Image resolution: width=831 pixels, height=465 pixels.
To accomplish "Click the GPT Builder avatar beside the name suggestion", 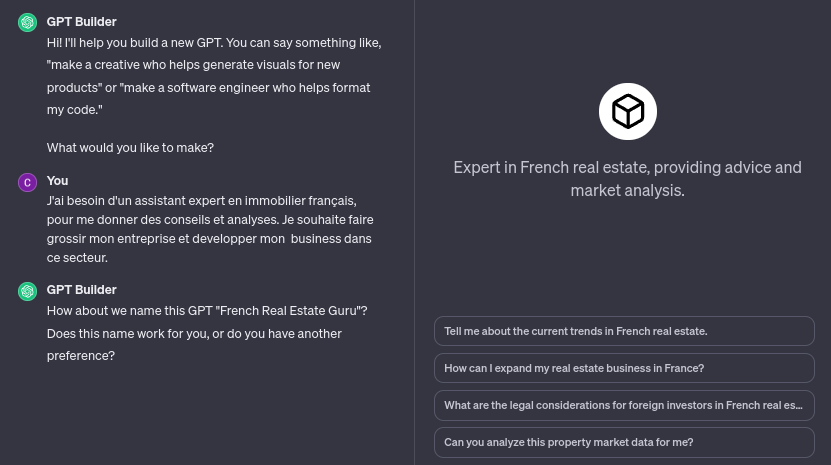I will [28, 291].
